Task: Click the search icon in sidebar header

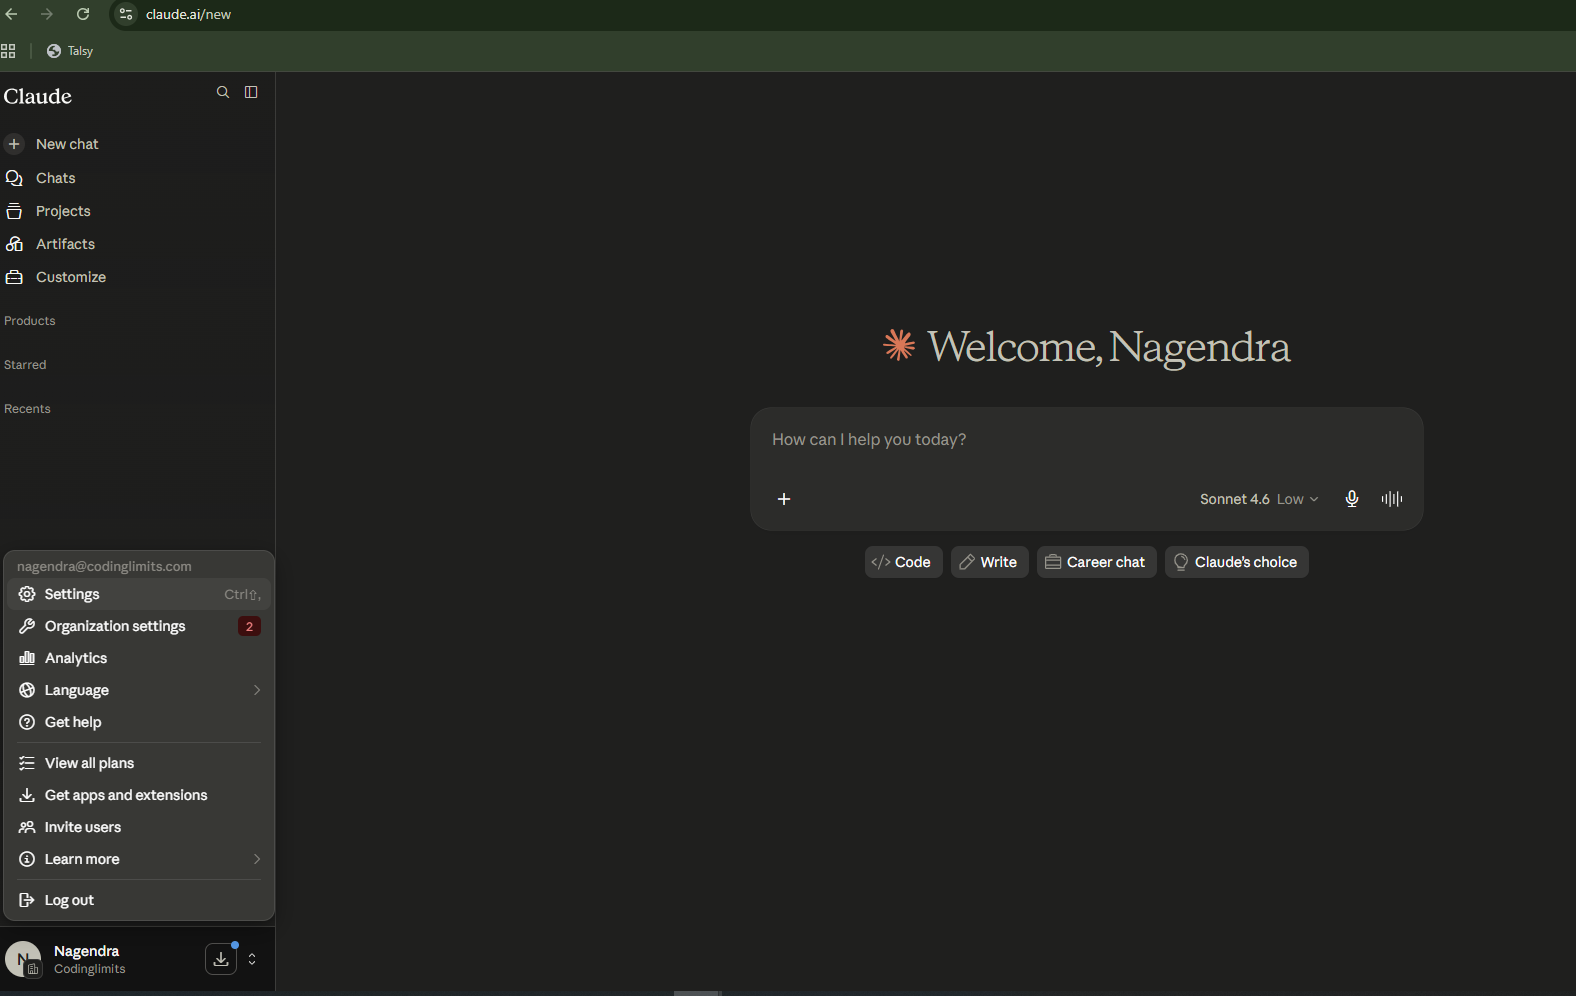Action: point(223,92)
